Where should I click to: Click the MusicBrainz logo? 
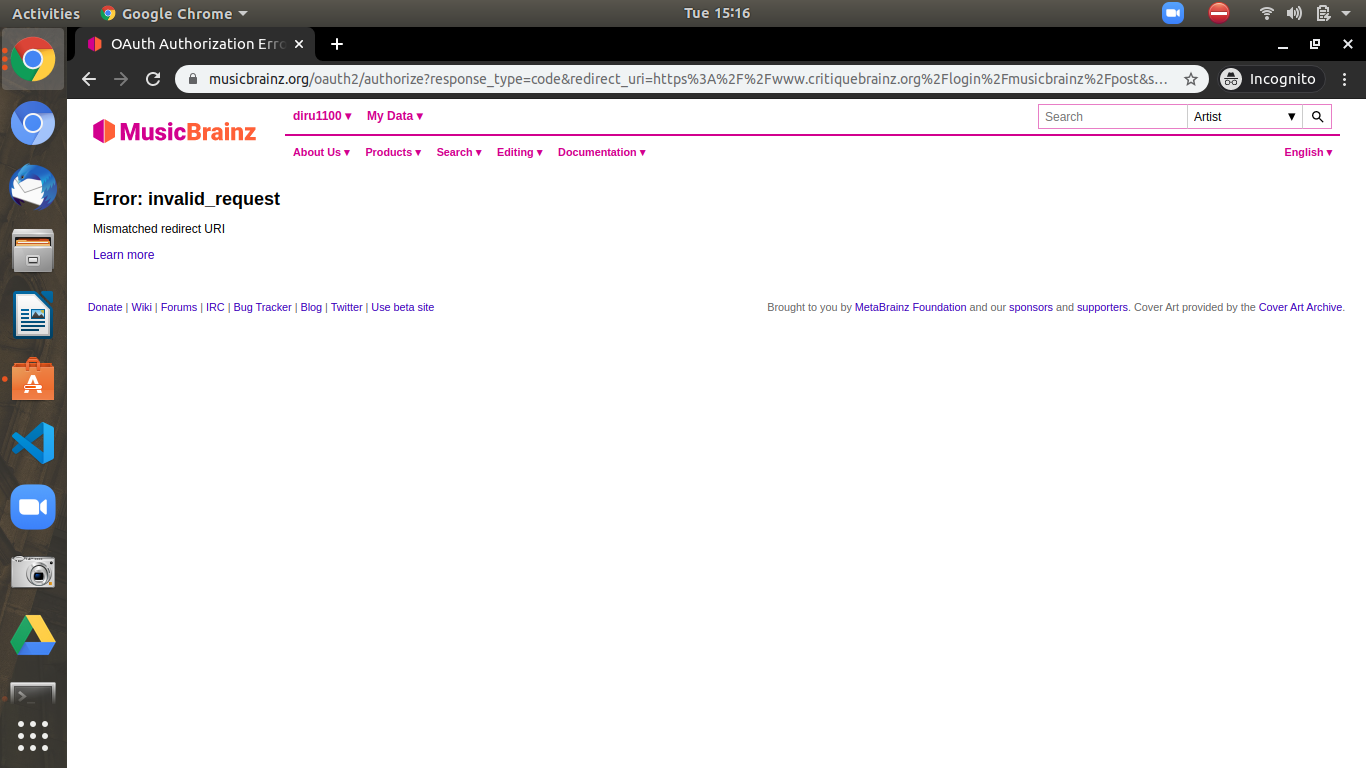coord(174,131)
